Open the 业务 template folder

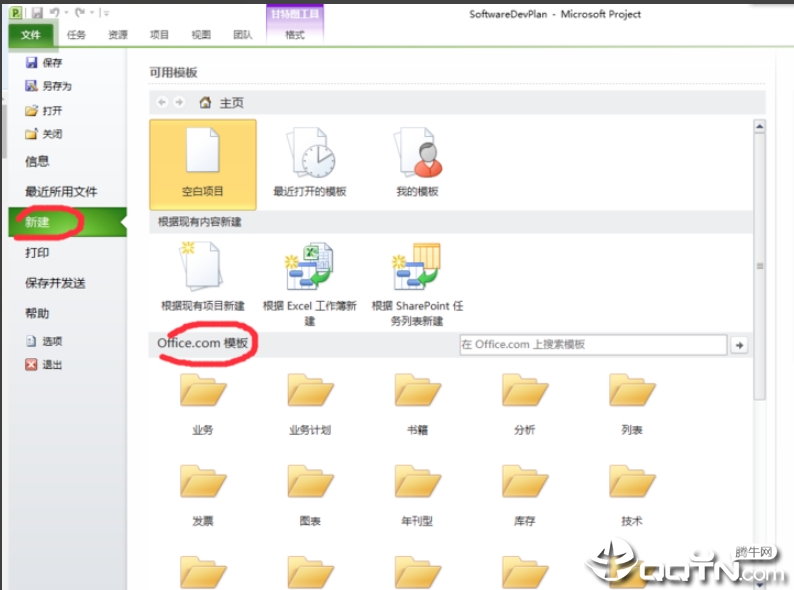click(x=203, y=398)
